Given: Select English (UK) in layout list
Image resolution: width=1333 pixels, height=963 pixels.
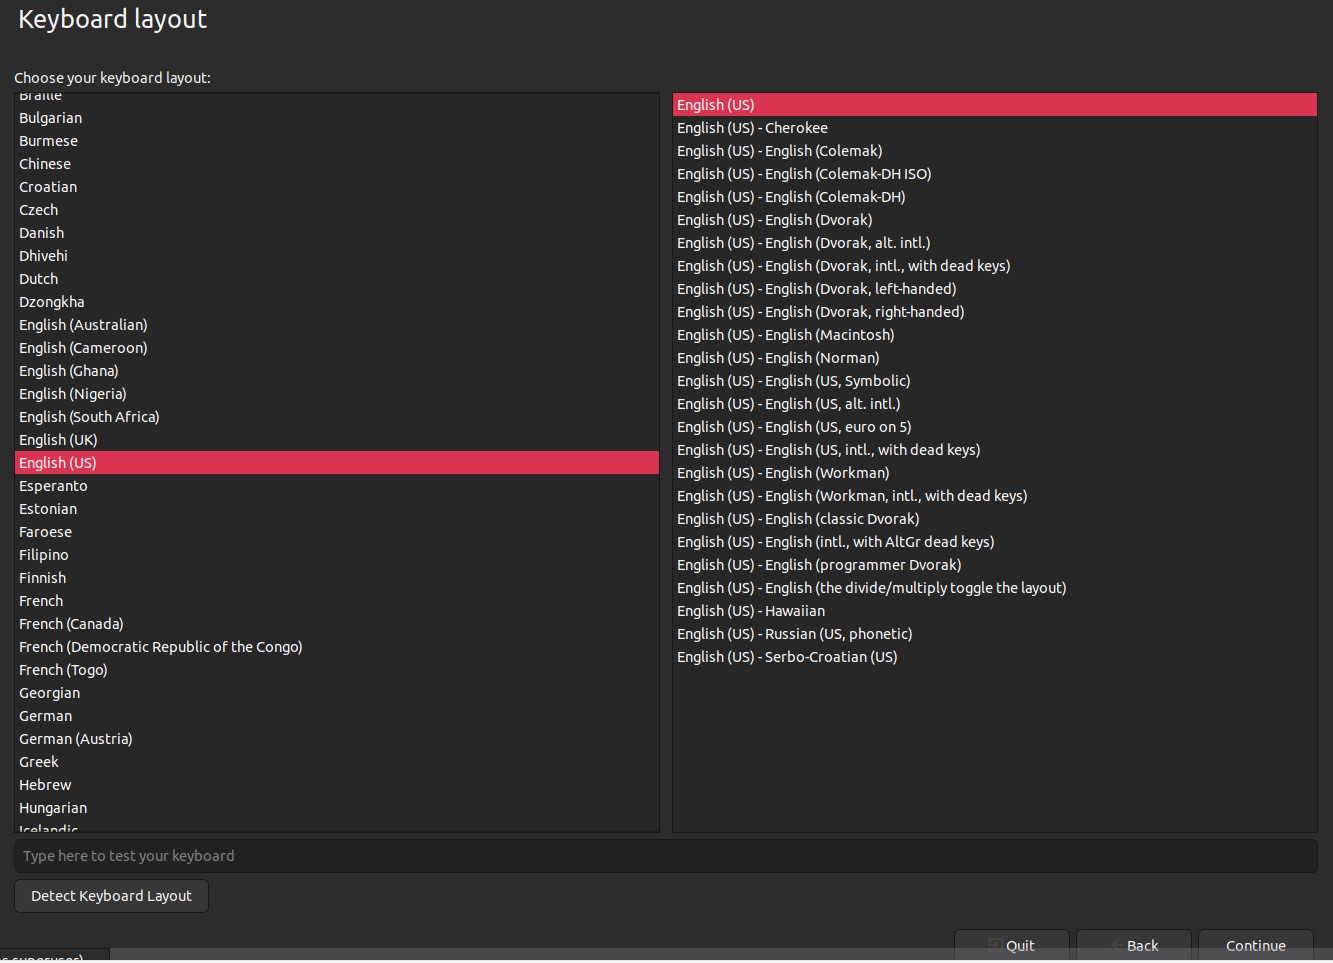Looking at the screenshot, I should pyautogui.click(x=58, y=440).
